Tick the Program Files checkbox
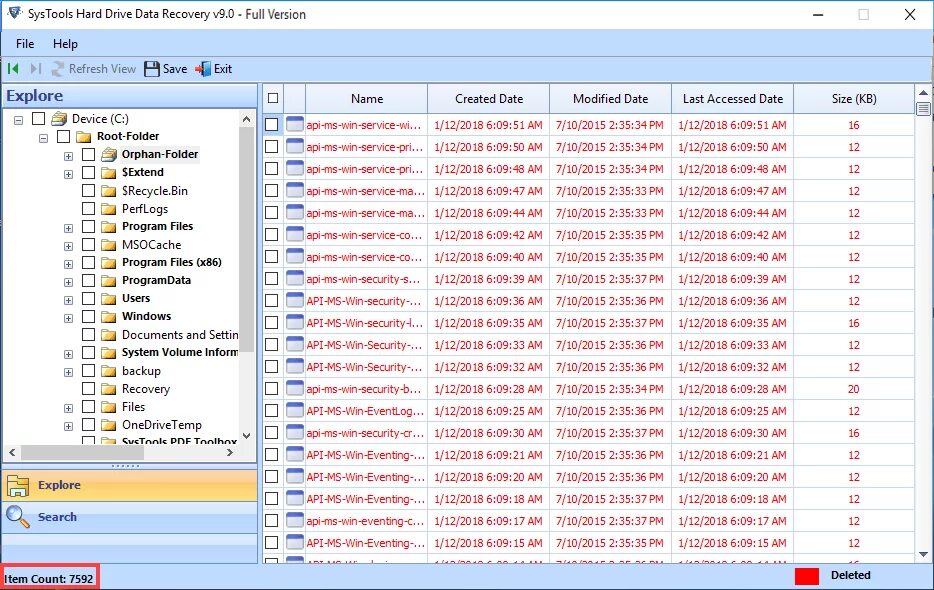This screenshot has width=934, height=590. pyautogui.click(x=88, y=226)
